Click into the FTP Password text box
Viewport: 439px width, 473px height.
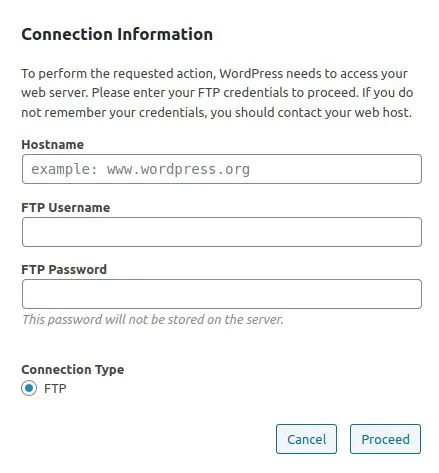coord(222,294)
